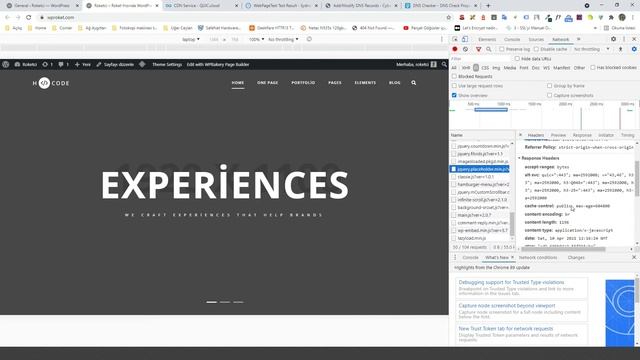Click the record network log button
640x360 pixels.
pyautogui.click(x=455, y=49)
